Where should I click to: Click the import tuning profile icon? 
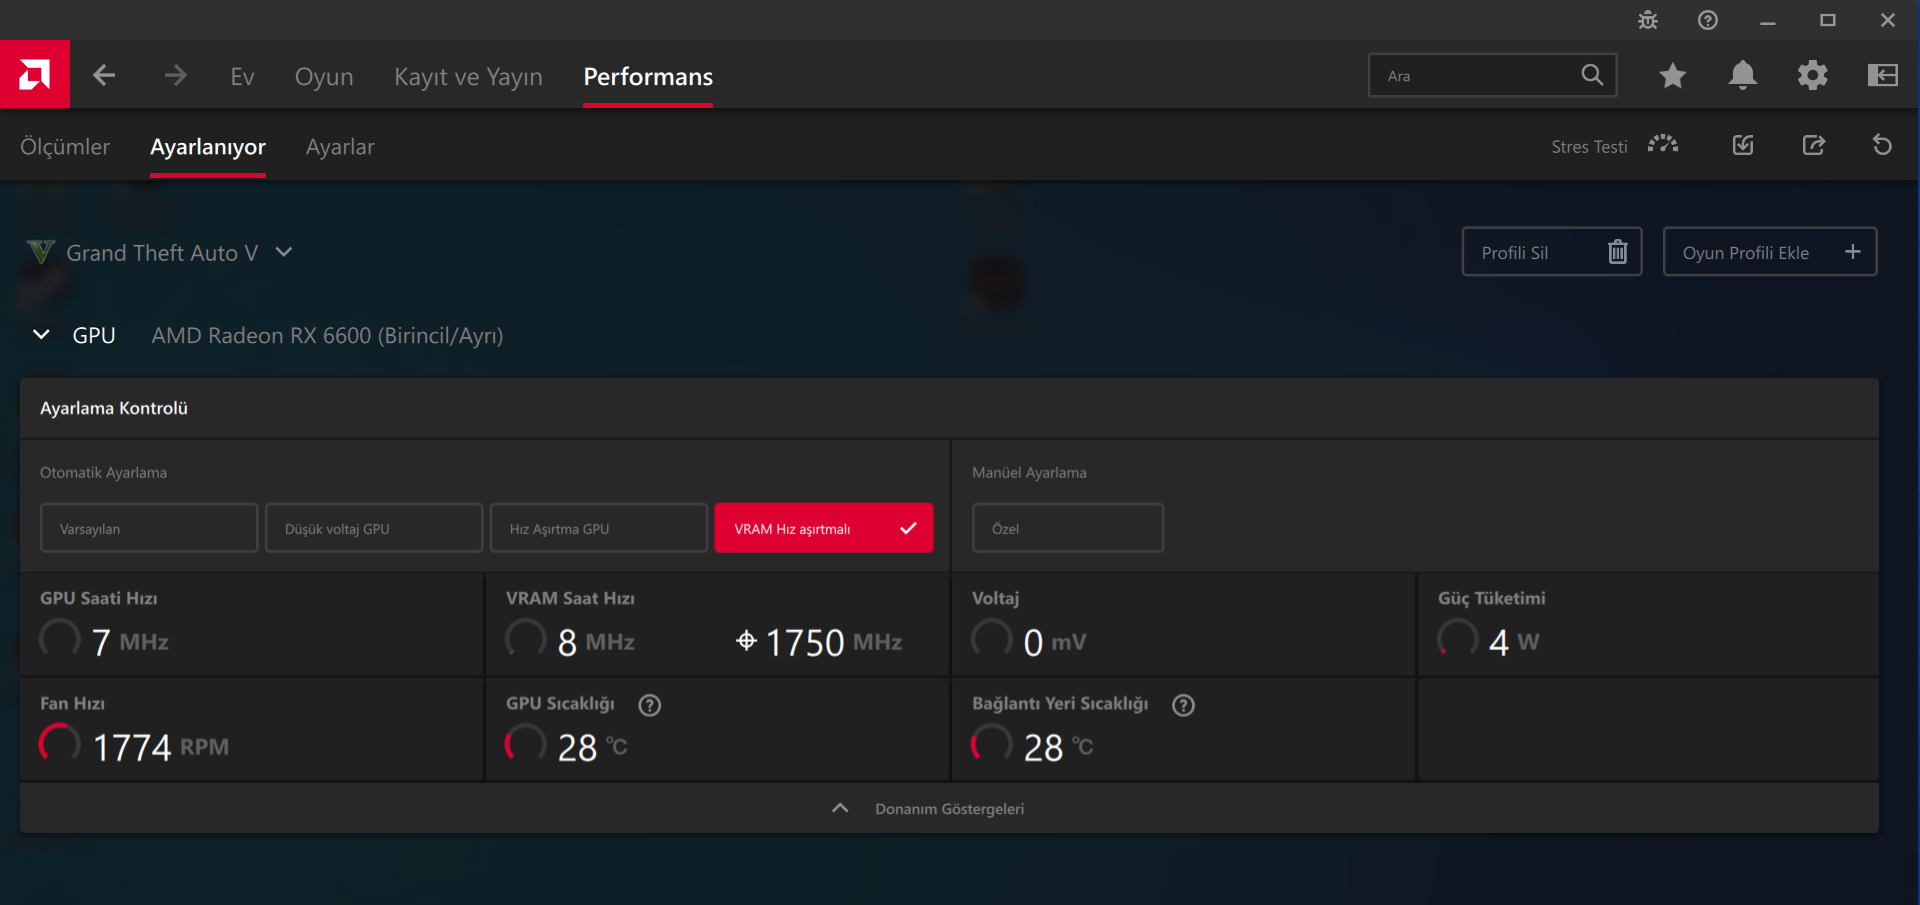tap(1743, 145)
